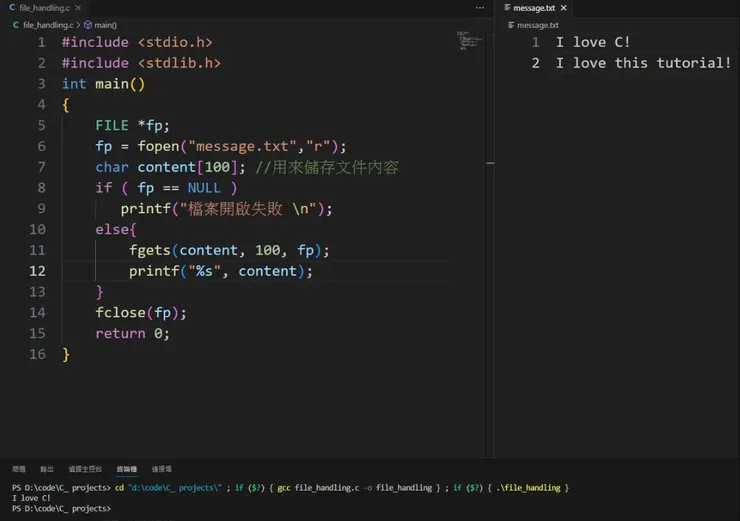Click the last terminal prompt line
The height and width of the screenshot is (521, 740).
(x=62, y=509)
